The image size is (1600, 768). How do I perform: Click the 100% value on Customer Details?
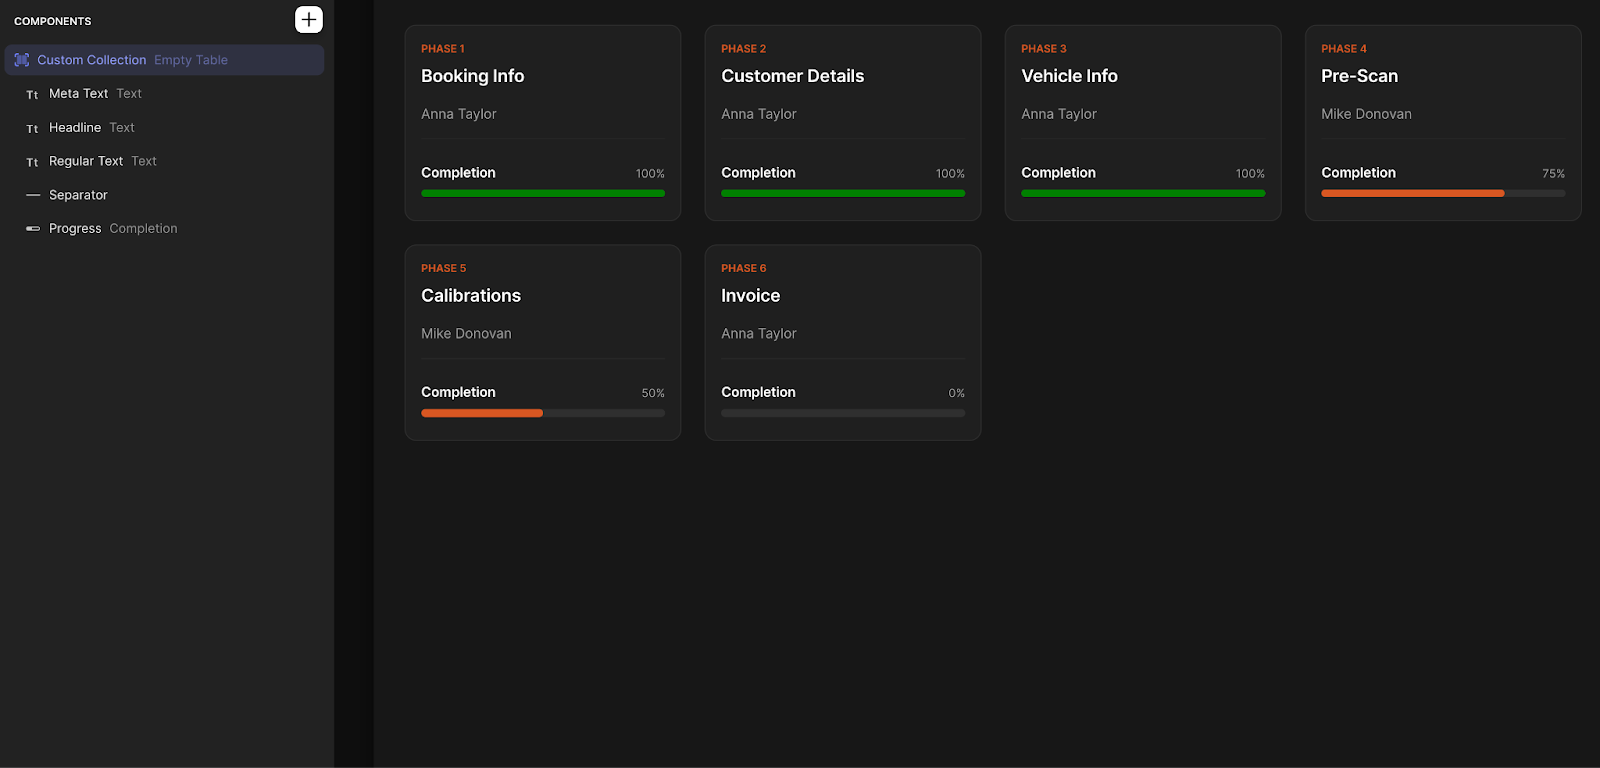point(950,174)
